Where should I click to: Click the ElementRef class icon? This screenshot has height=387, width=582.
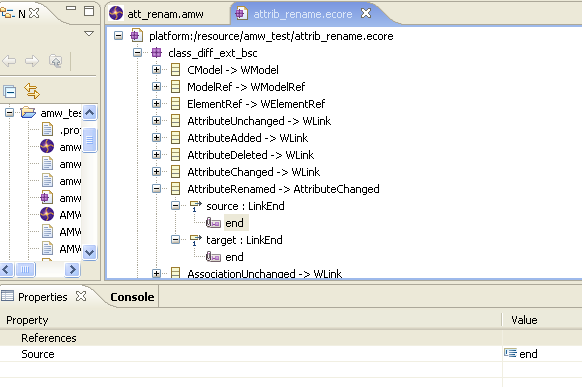[x=175, y=104]
